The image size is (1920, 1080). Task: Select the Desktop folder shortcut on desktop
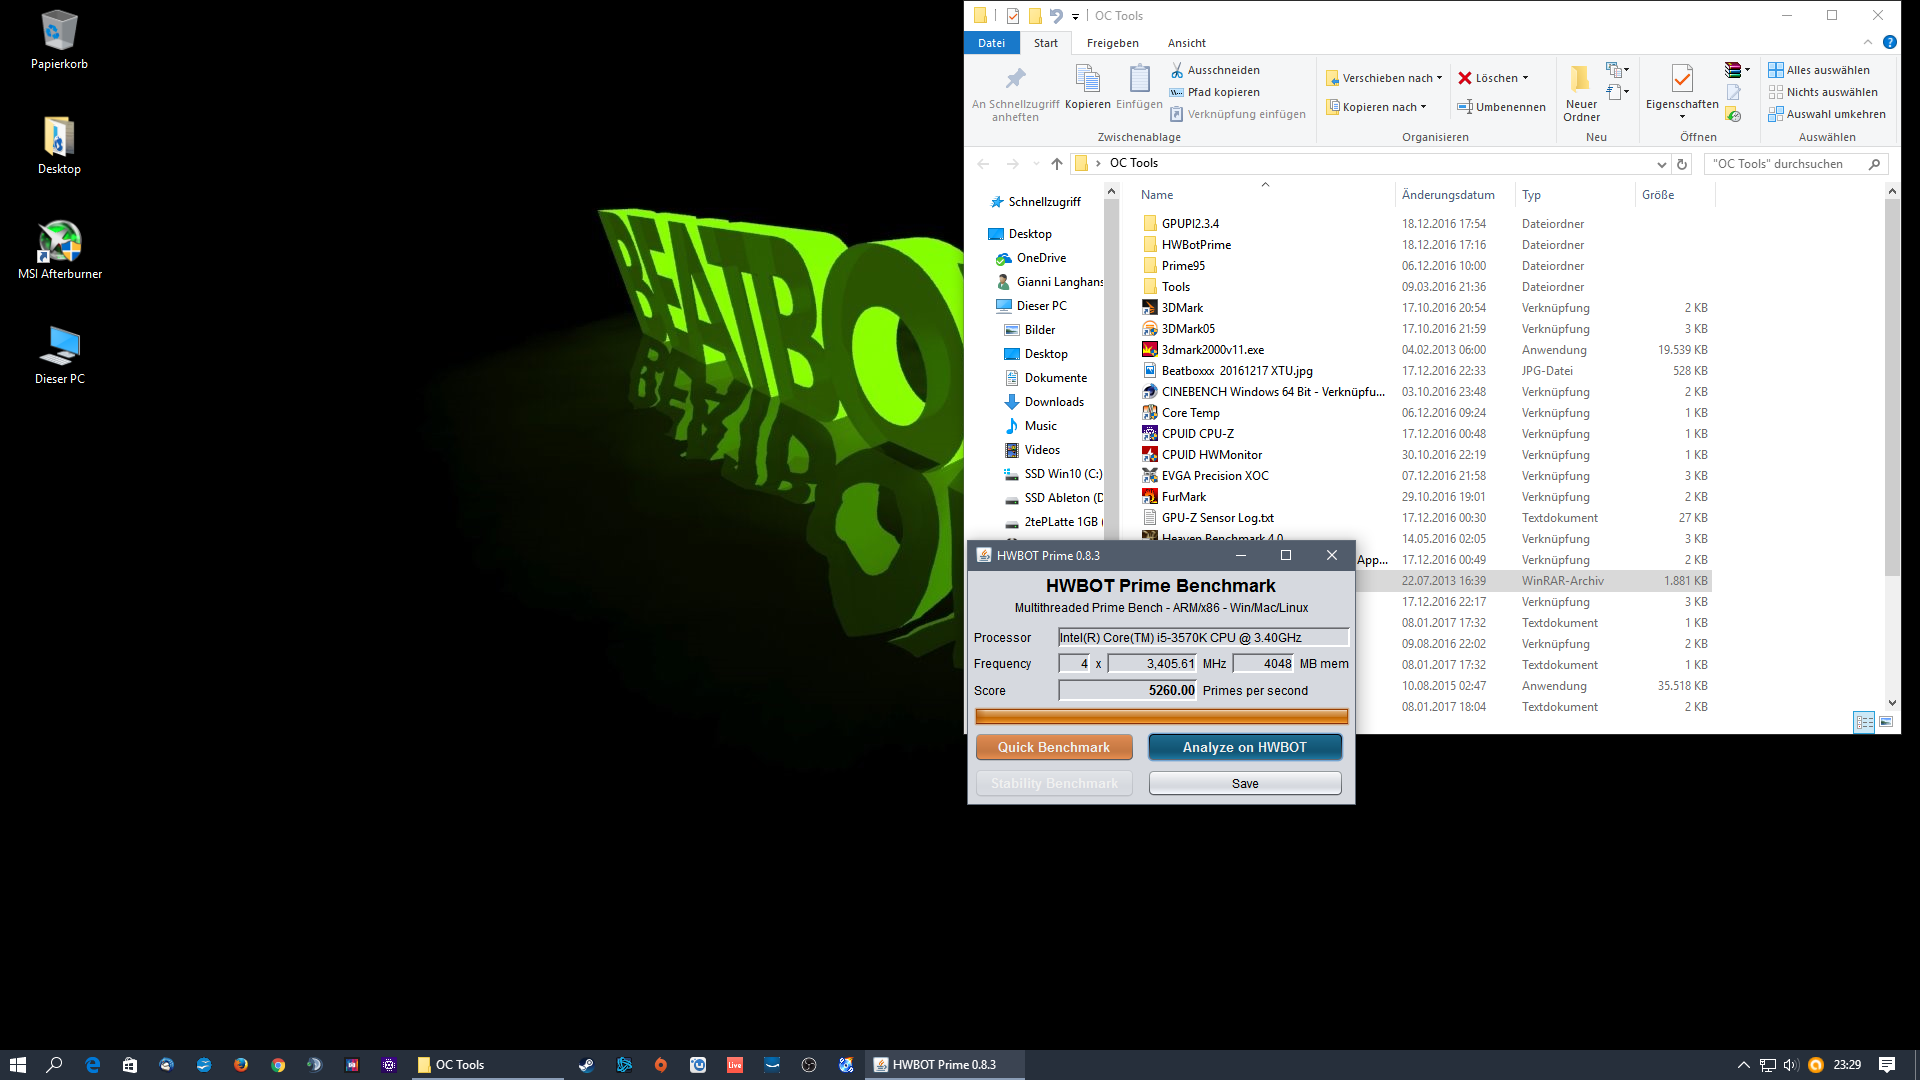59,145
